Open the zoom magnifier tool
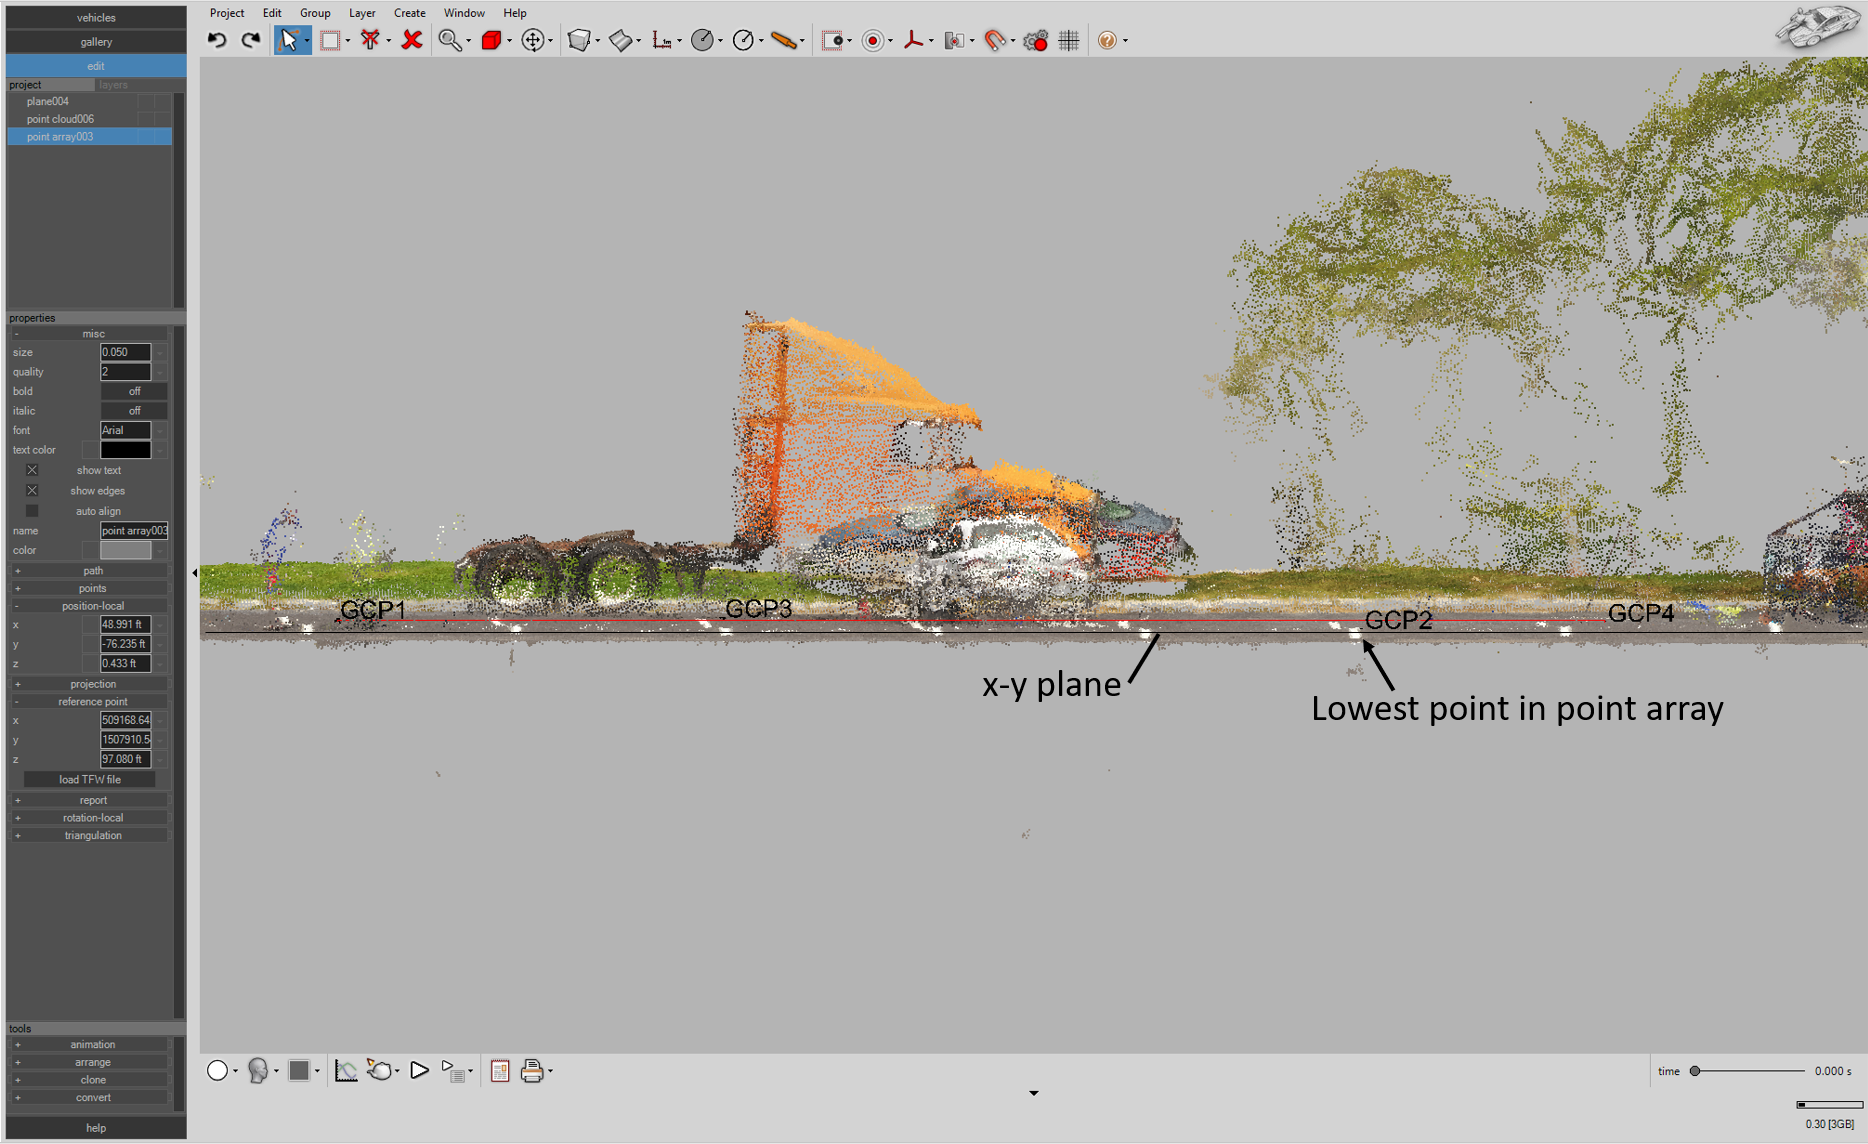1868x1144 pixels. tap(451, 40)
